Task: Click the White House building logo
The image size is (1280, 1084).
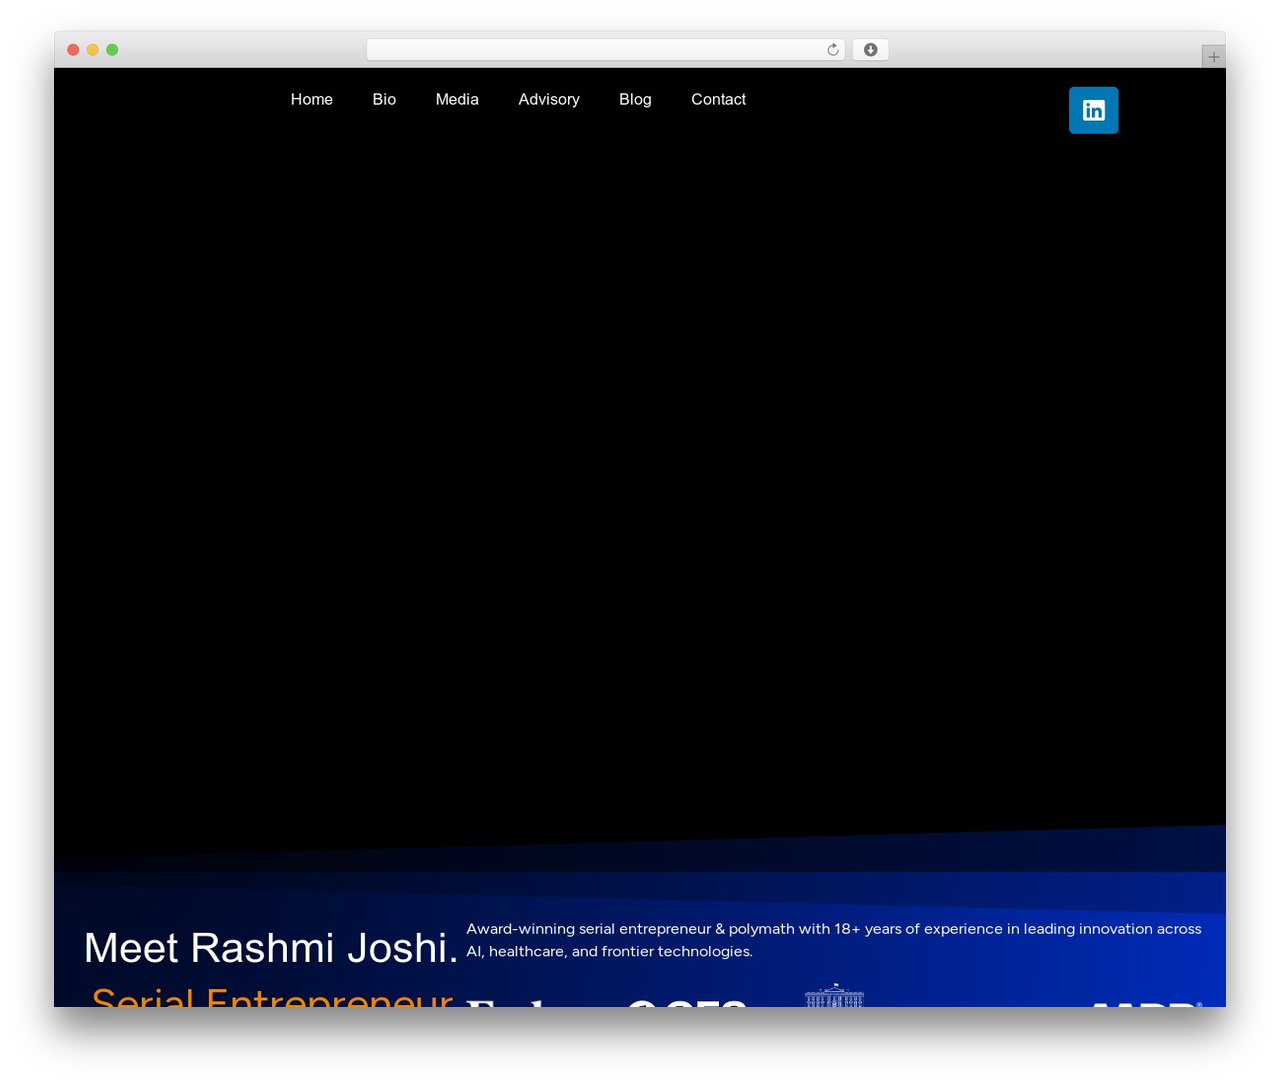Action: (834, 996)
